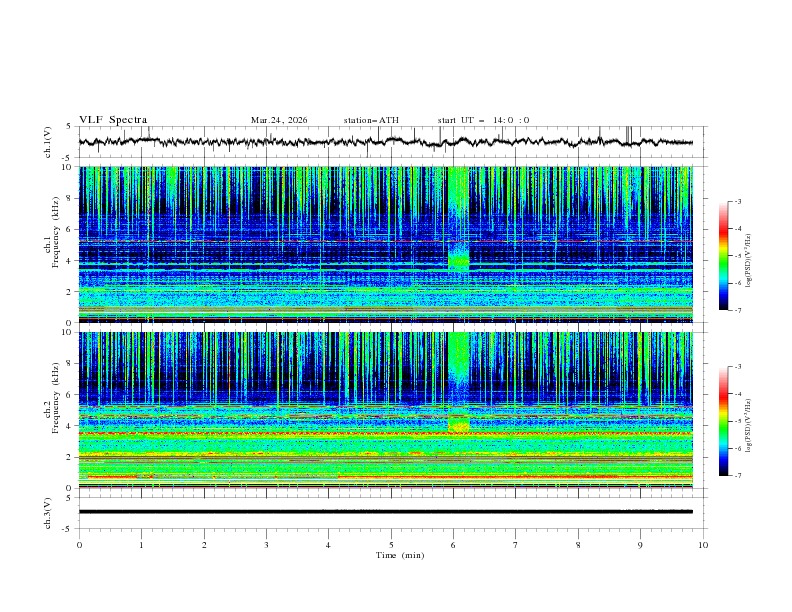792x612 pixels.
Task: Click the "0" time axis tick label
Action: click(79, 545)
